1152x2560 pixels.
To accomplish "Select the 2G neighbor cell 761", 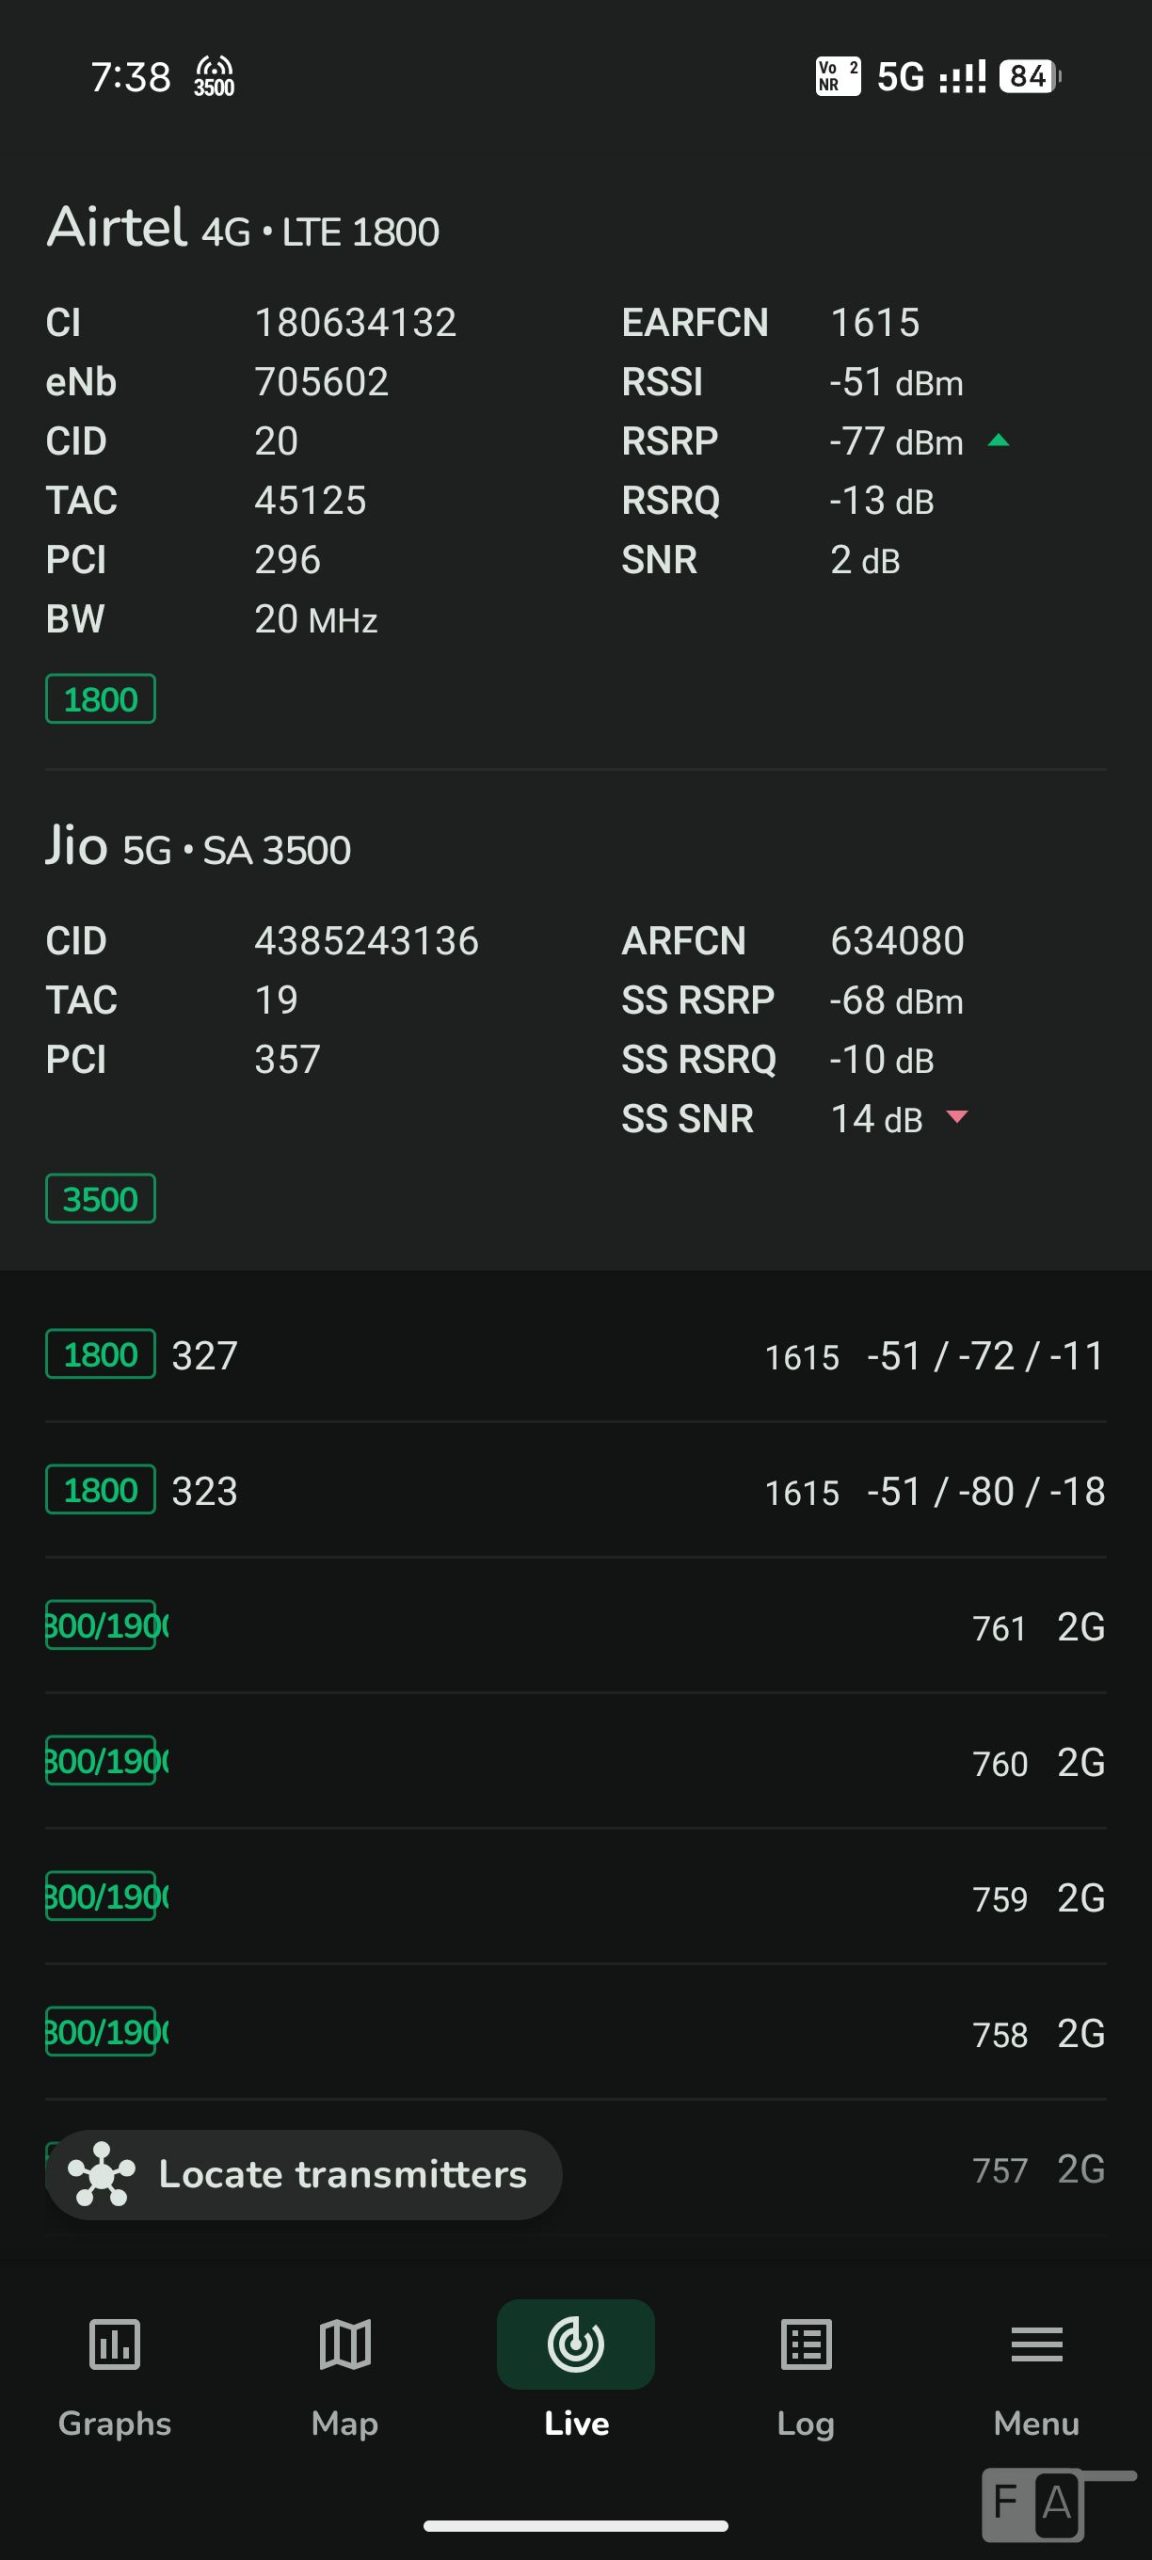I will [x=576, y=1627].
